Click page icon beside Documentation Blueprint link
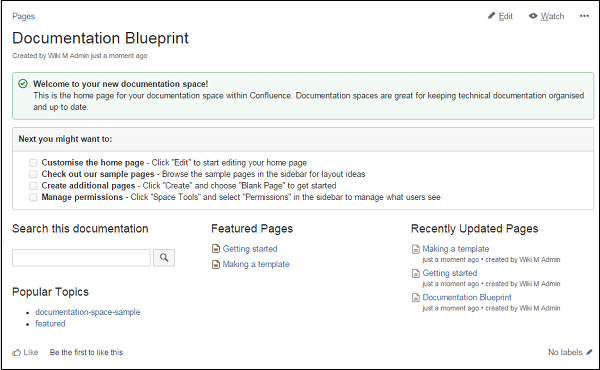 click(416, 298)
